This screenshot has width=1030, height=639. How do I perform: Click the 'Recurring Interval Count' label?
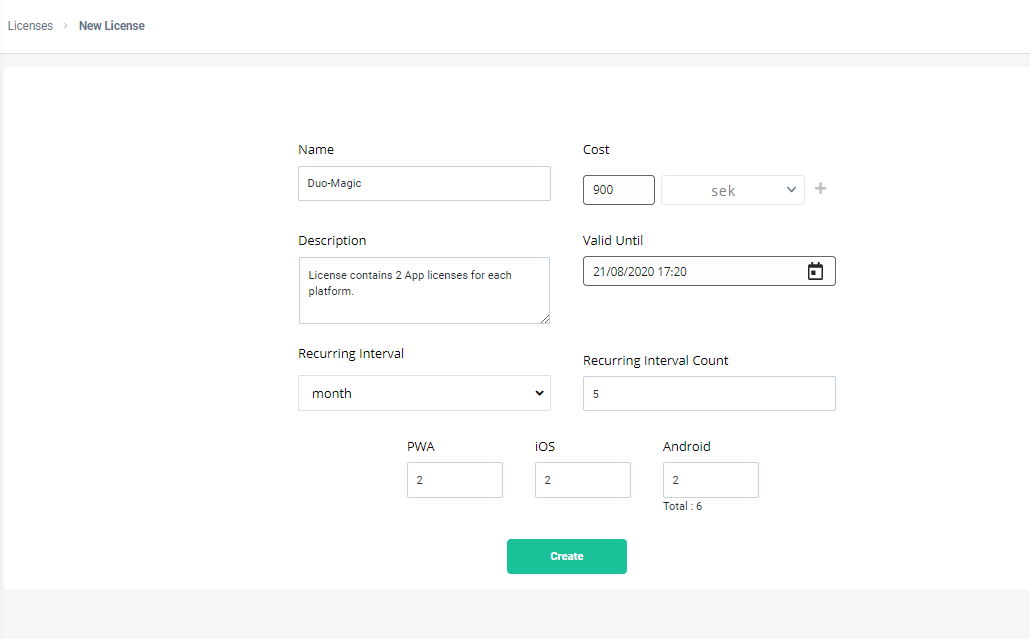[x=656, y=361]
